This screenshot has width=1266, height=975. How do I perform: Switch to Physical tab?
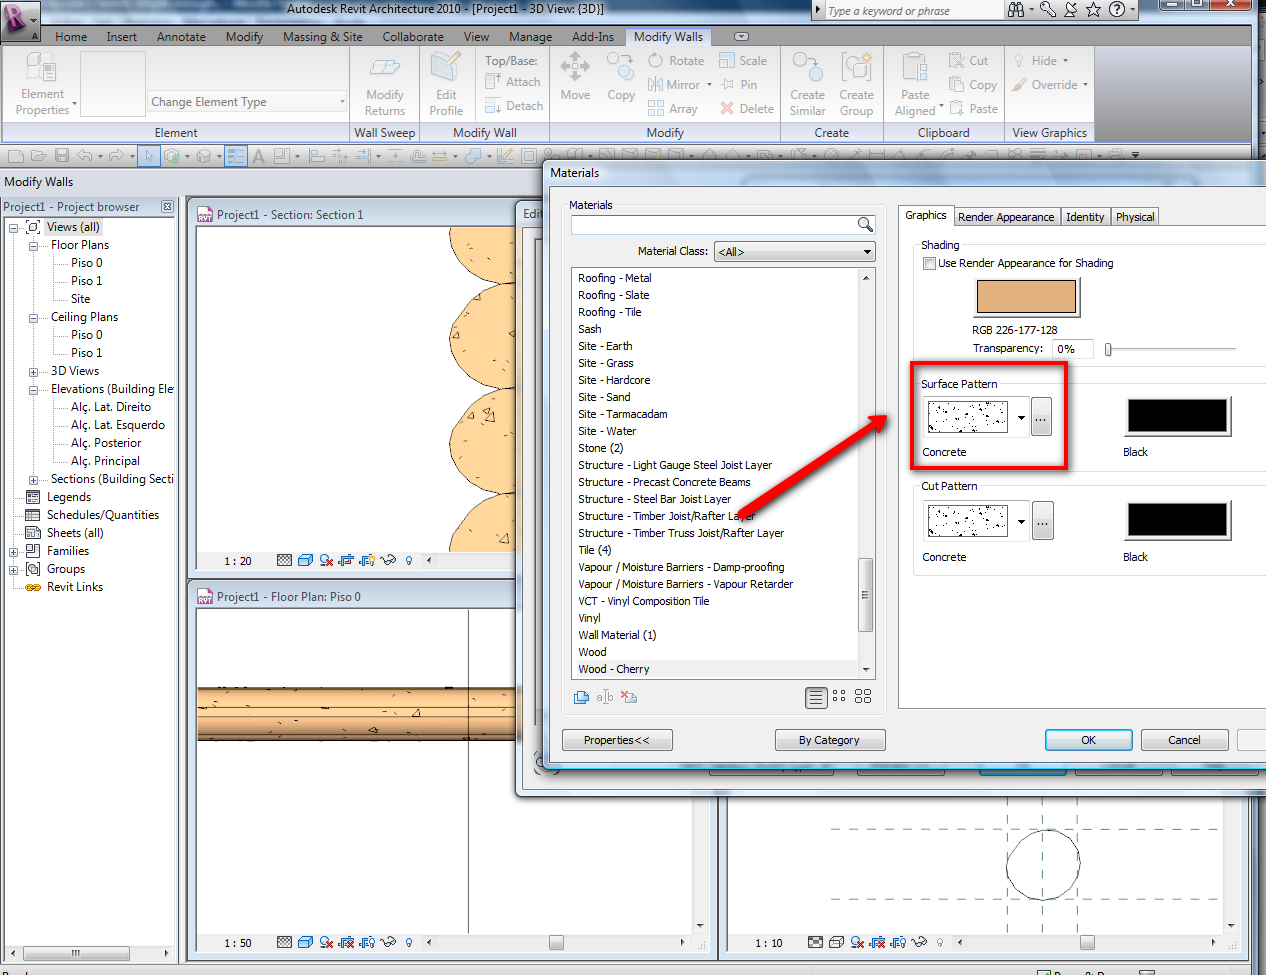pos(1135,217)
